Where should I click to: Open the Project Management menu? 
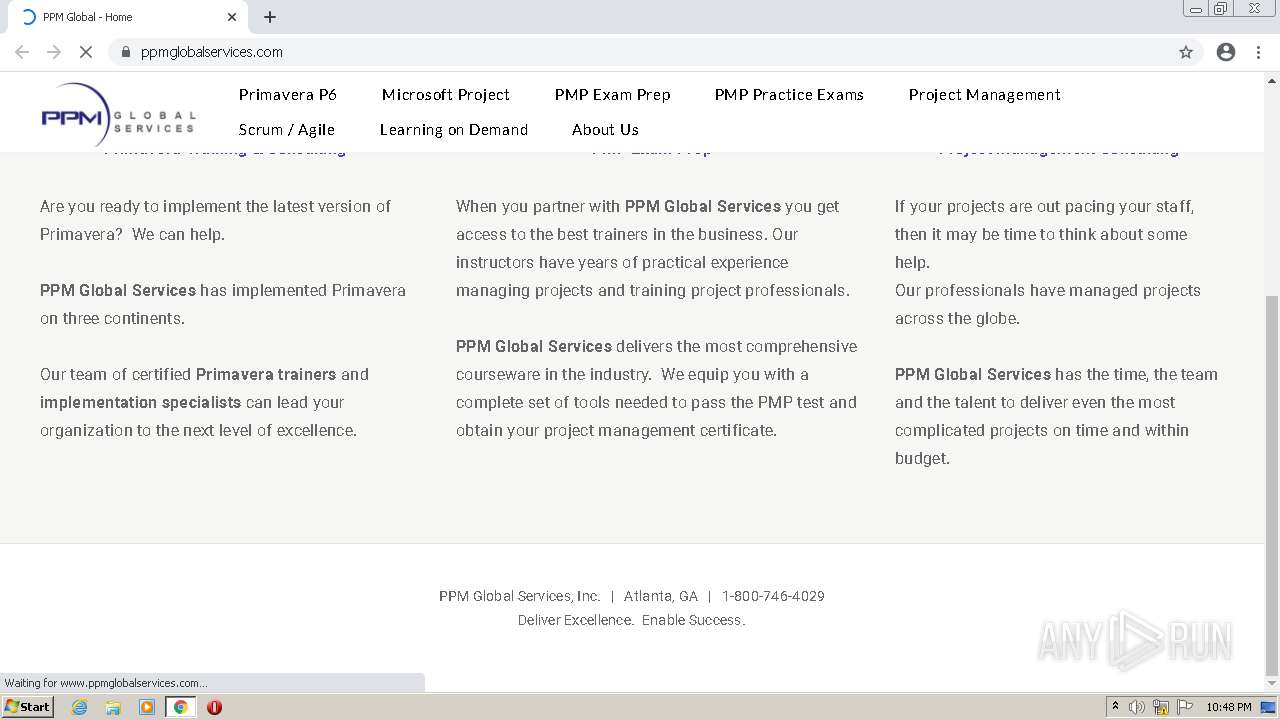pos(985,95)
